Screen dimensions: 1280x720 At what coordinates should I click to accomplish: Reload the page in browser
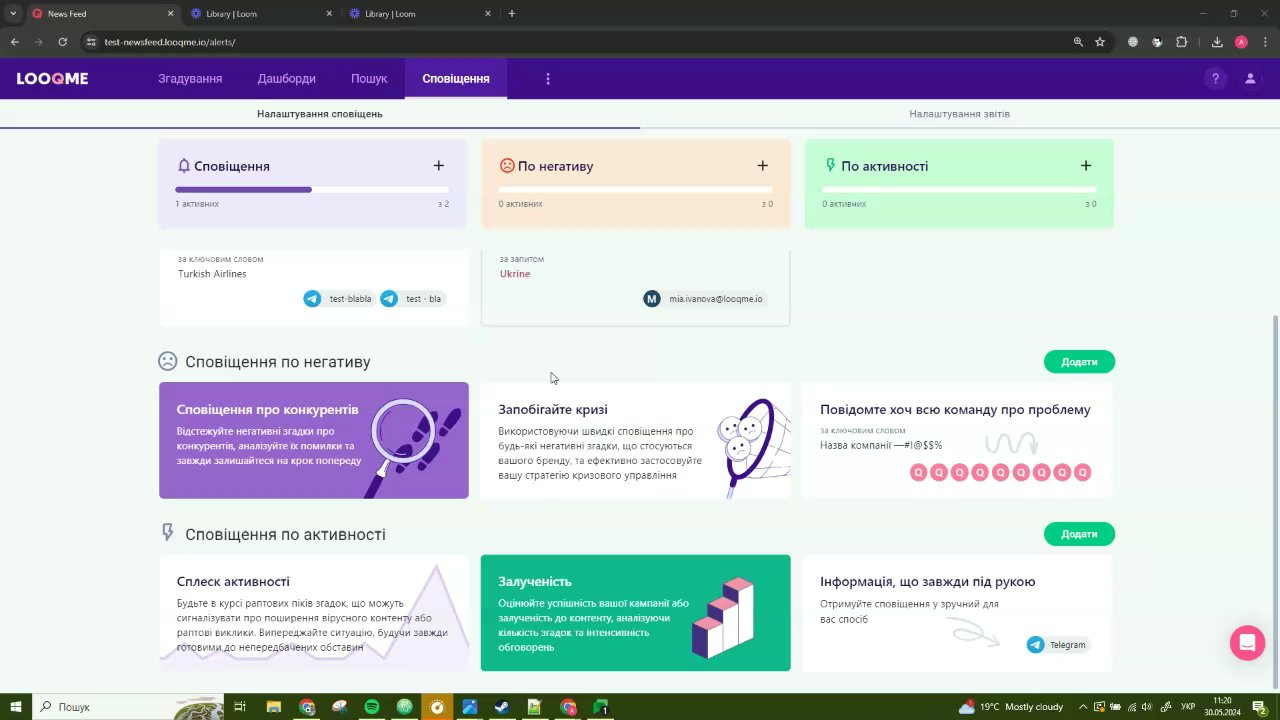click(x=62, y=42)
